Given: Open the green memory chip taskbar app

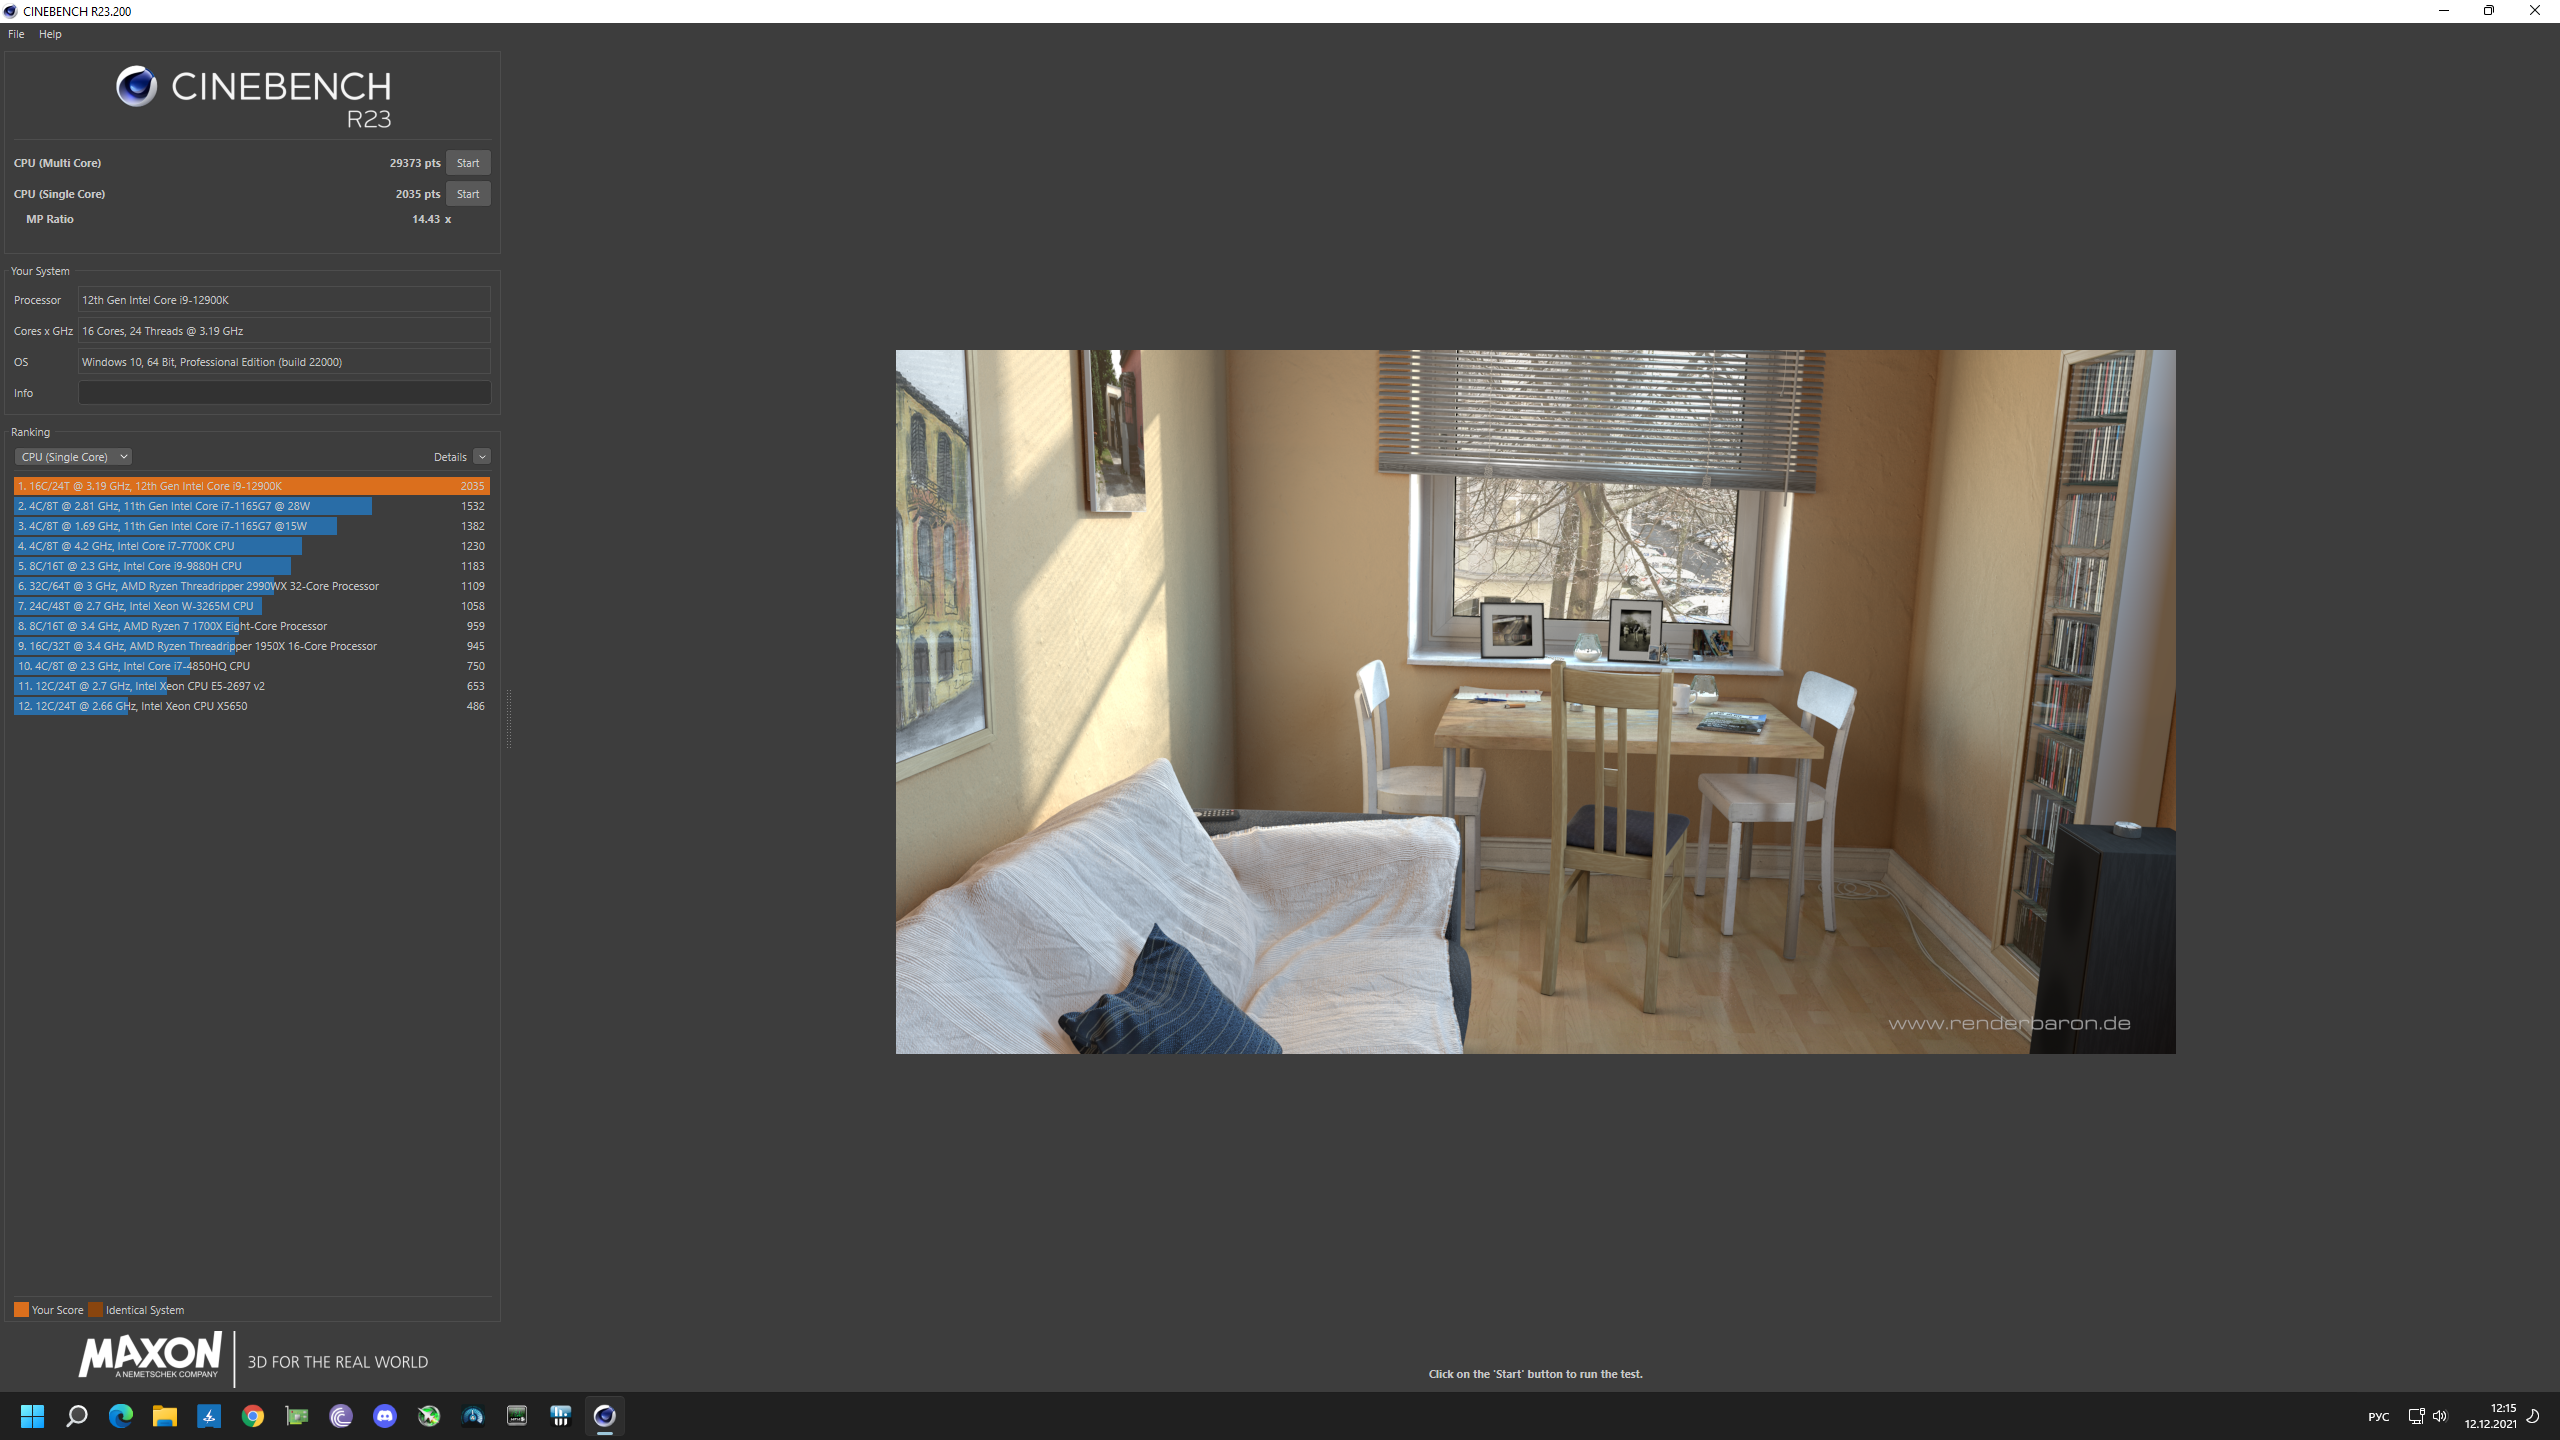Looking at the screenshot, I should click(516, 1416).
